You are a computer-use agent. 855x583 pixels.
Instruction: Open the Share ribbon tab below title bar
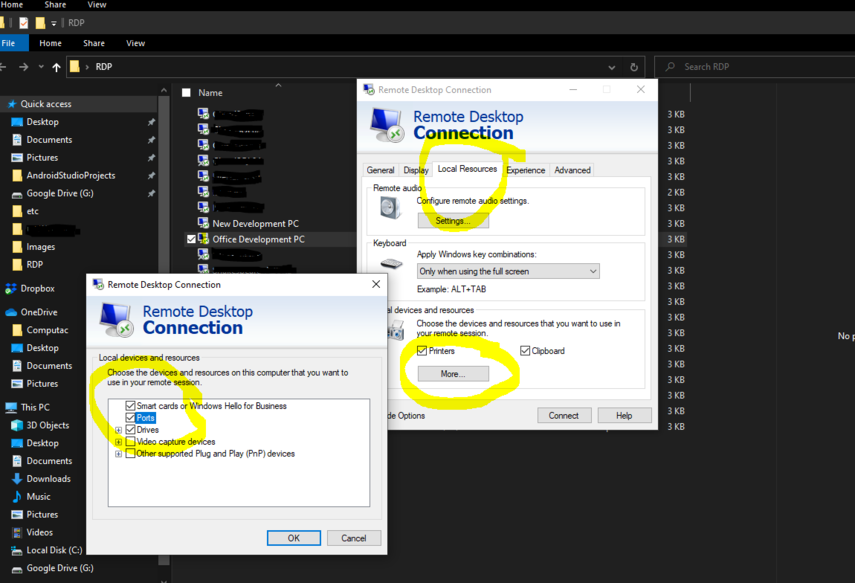click(x=94, y=43)
